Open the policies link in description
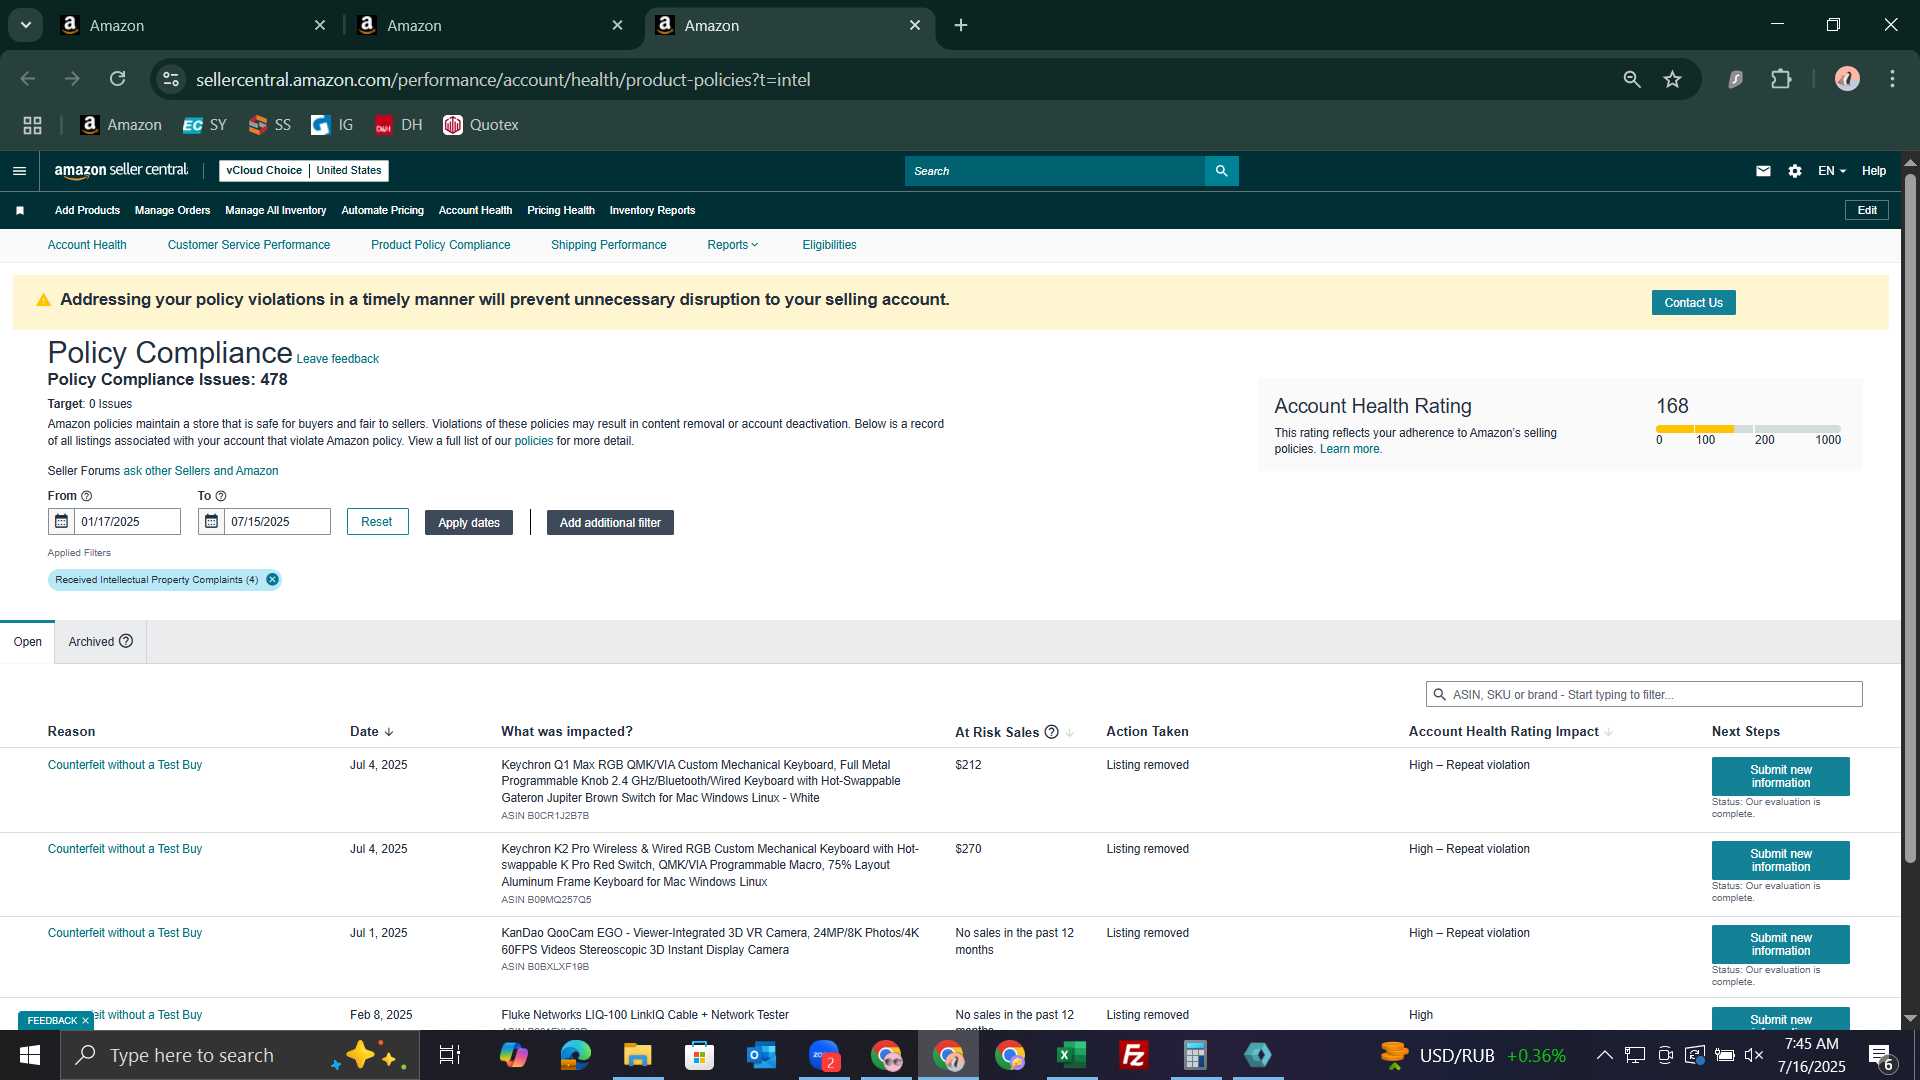 click(x=534, y=441)
